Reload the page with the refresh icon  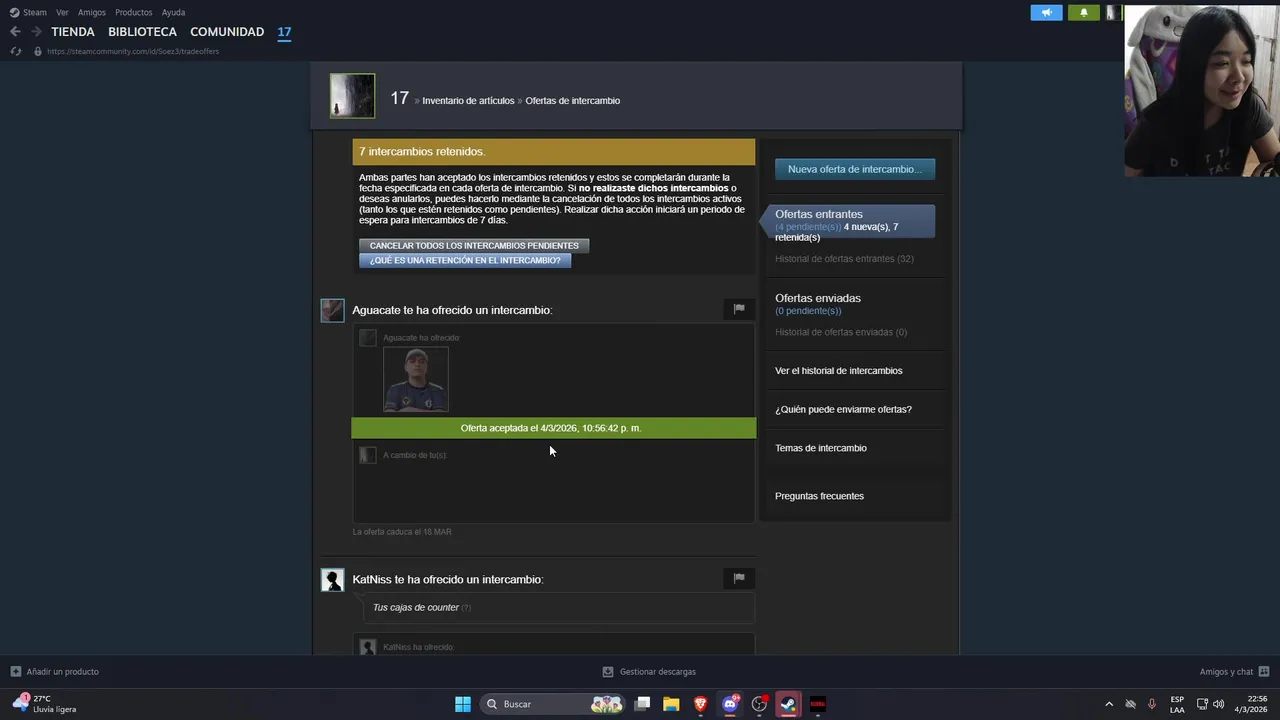coord(16,51)
